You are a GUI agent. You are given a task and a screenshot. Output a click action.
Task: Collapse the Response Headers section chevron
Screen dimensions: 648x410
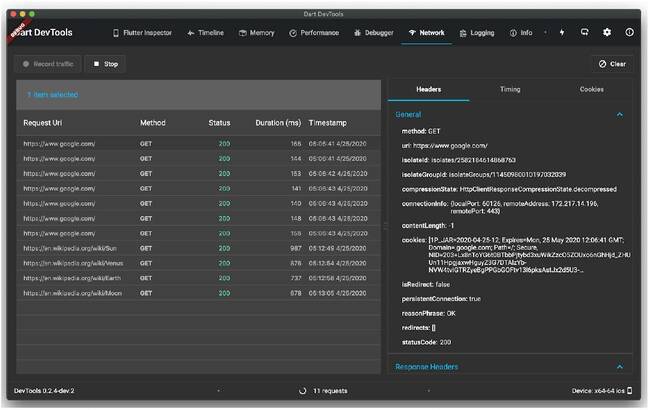click(x=619, y=367)
